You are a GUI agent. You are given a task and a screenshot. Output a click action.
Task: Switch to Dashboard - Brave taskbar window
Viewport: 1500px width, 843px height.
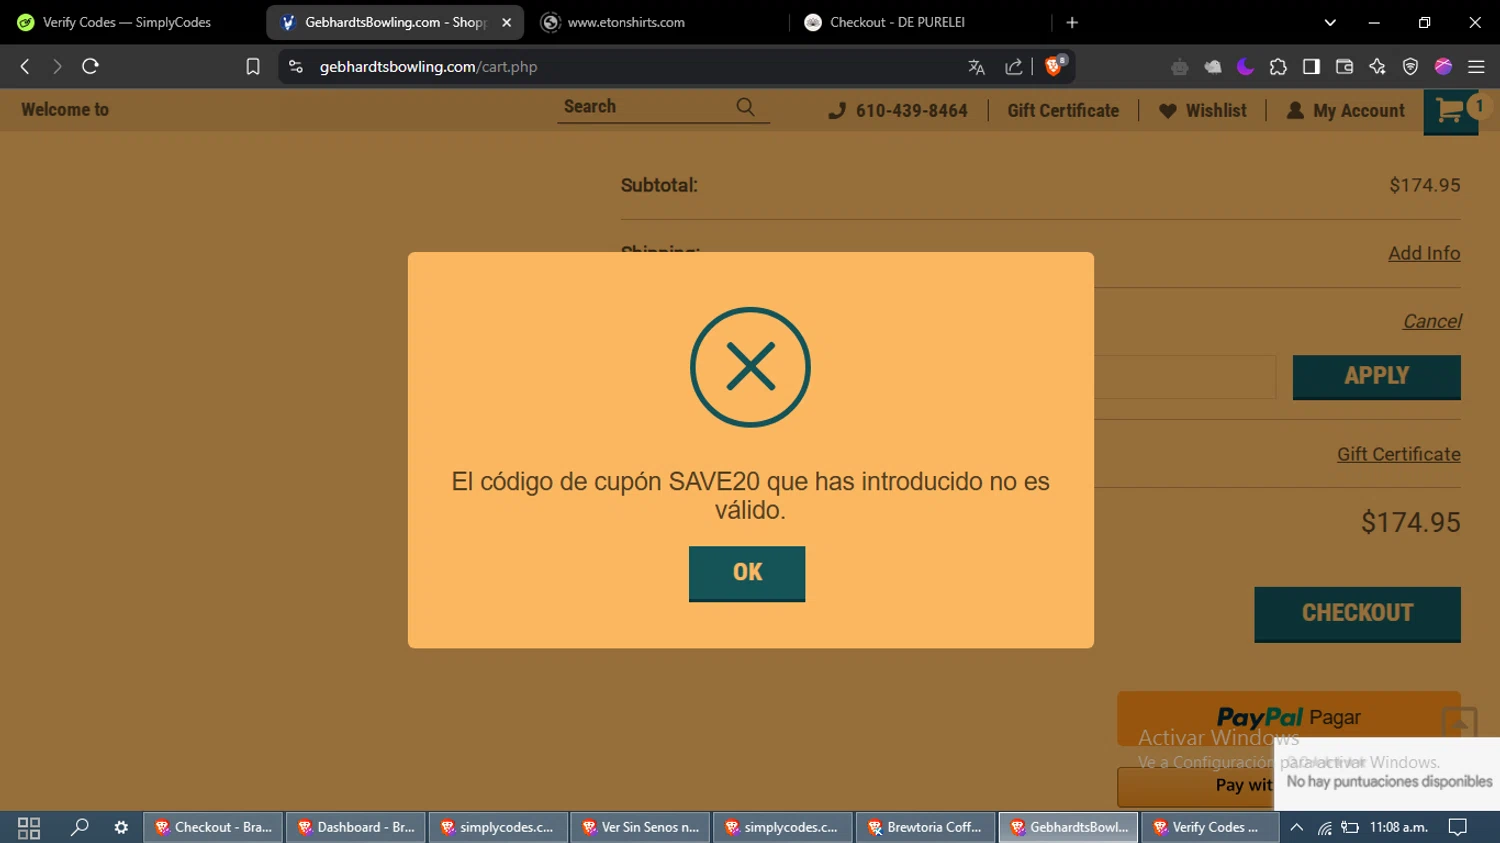click(x=356, y=827)
